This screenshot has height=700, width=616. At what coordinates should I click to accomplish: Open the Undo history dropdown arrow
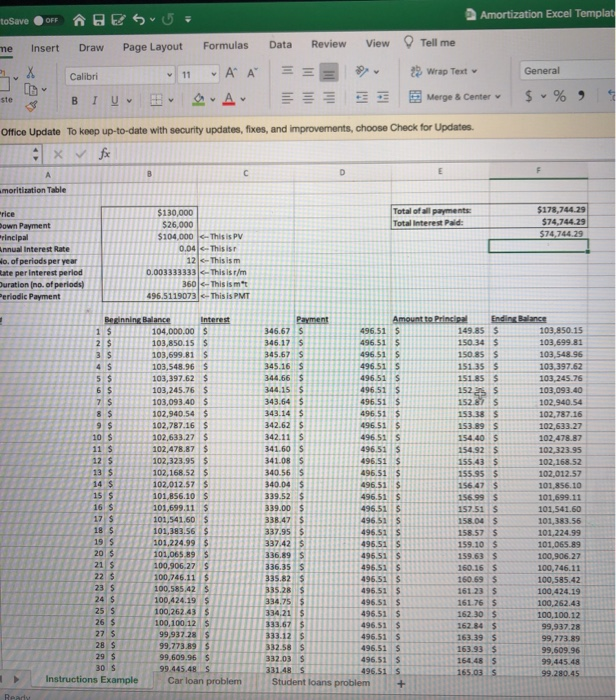pyautogui.click(x=152, y=20)
